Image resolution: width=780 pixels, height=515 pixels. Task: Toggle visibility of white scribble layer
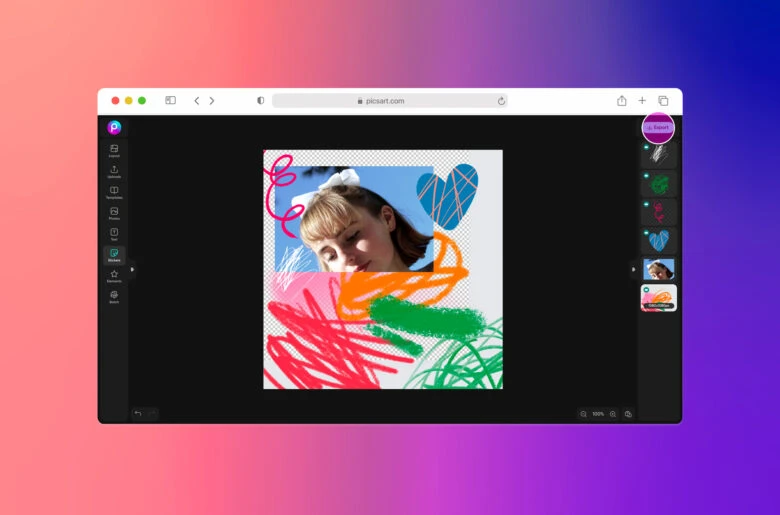646,147
